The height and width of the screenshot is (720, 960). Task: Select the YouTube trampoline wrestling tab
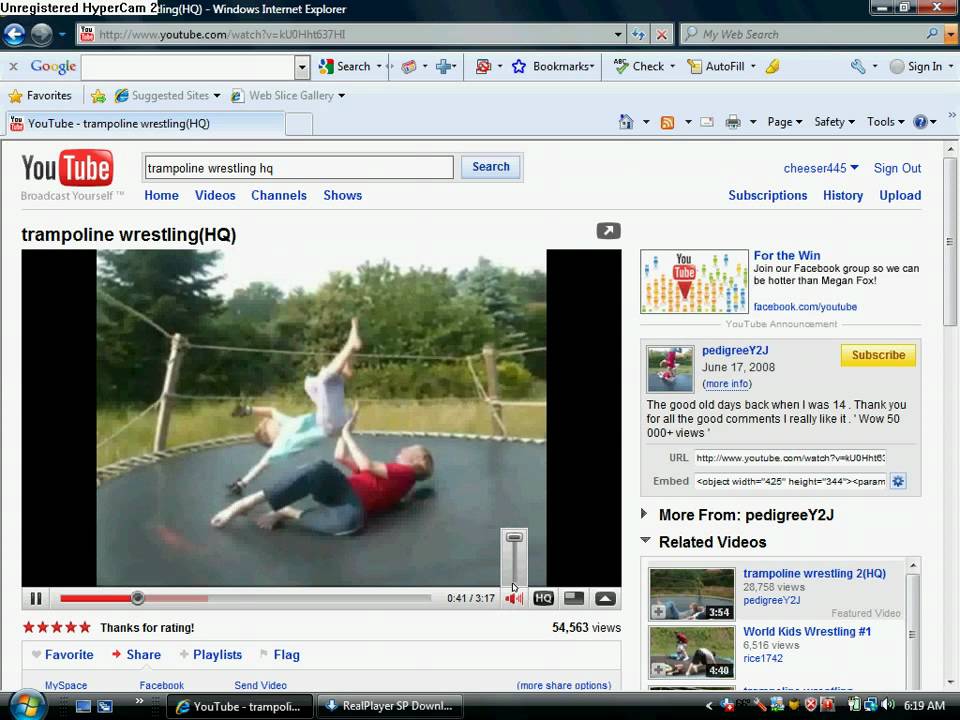pos(144,124)
